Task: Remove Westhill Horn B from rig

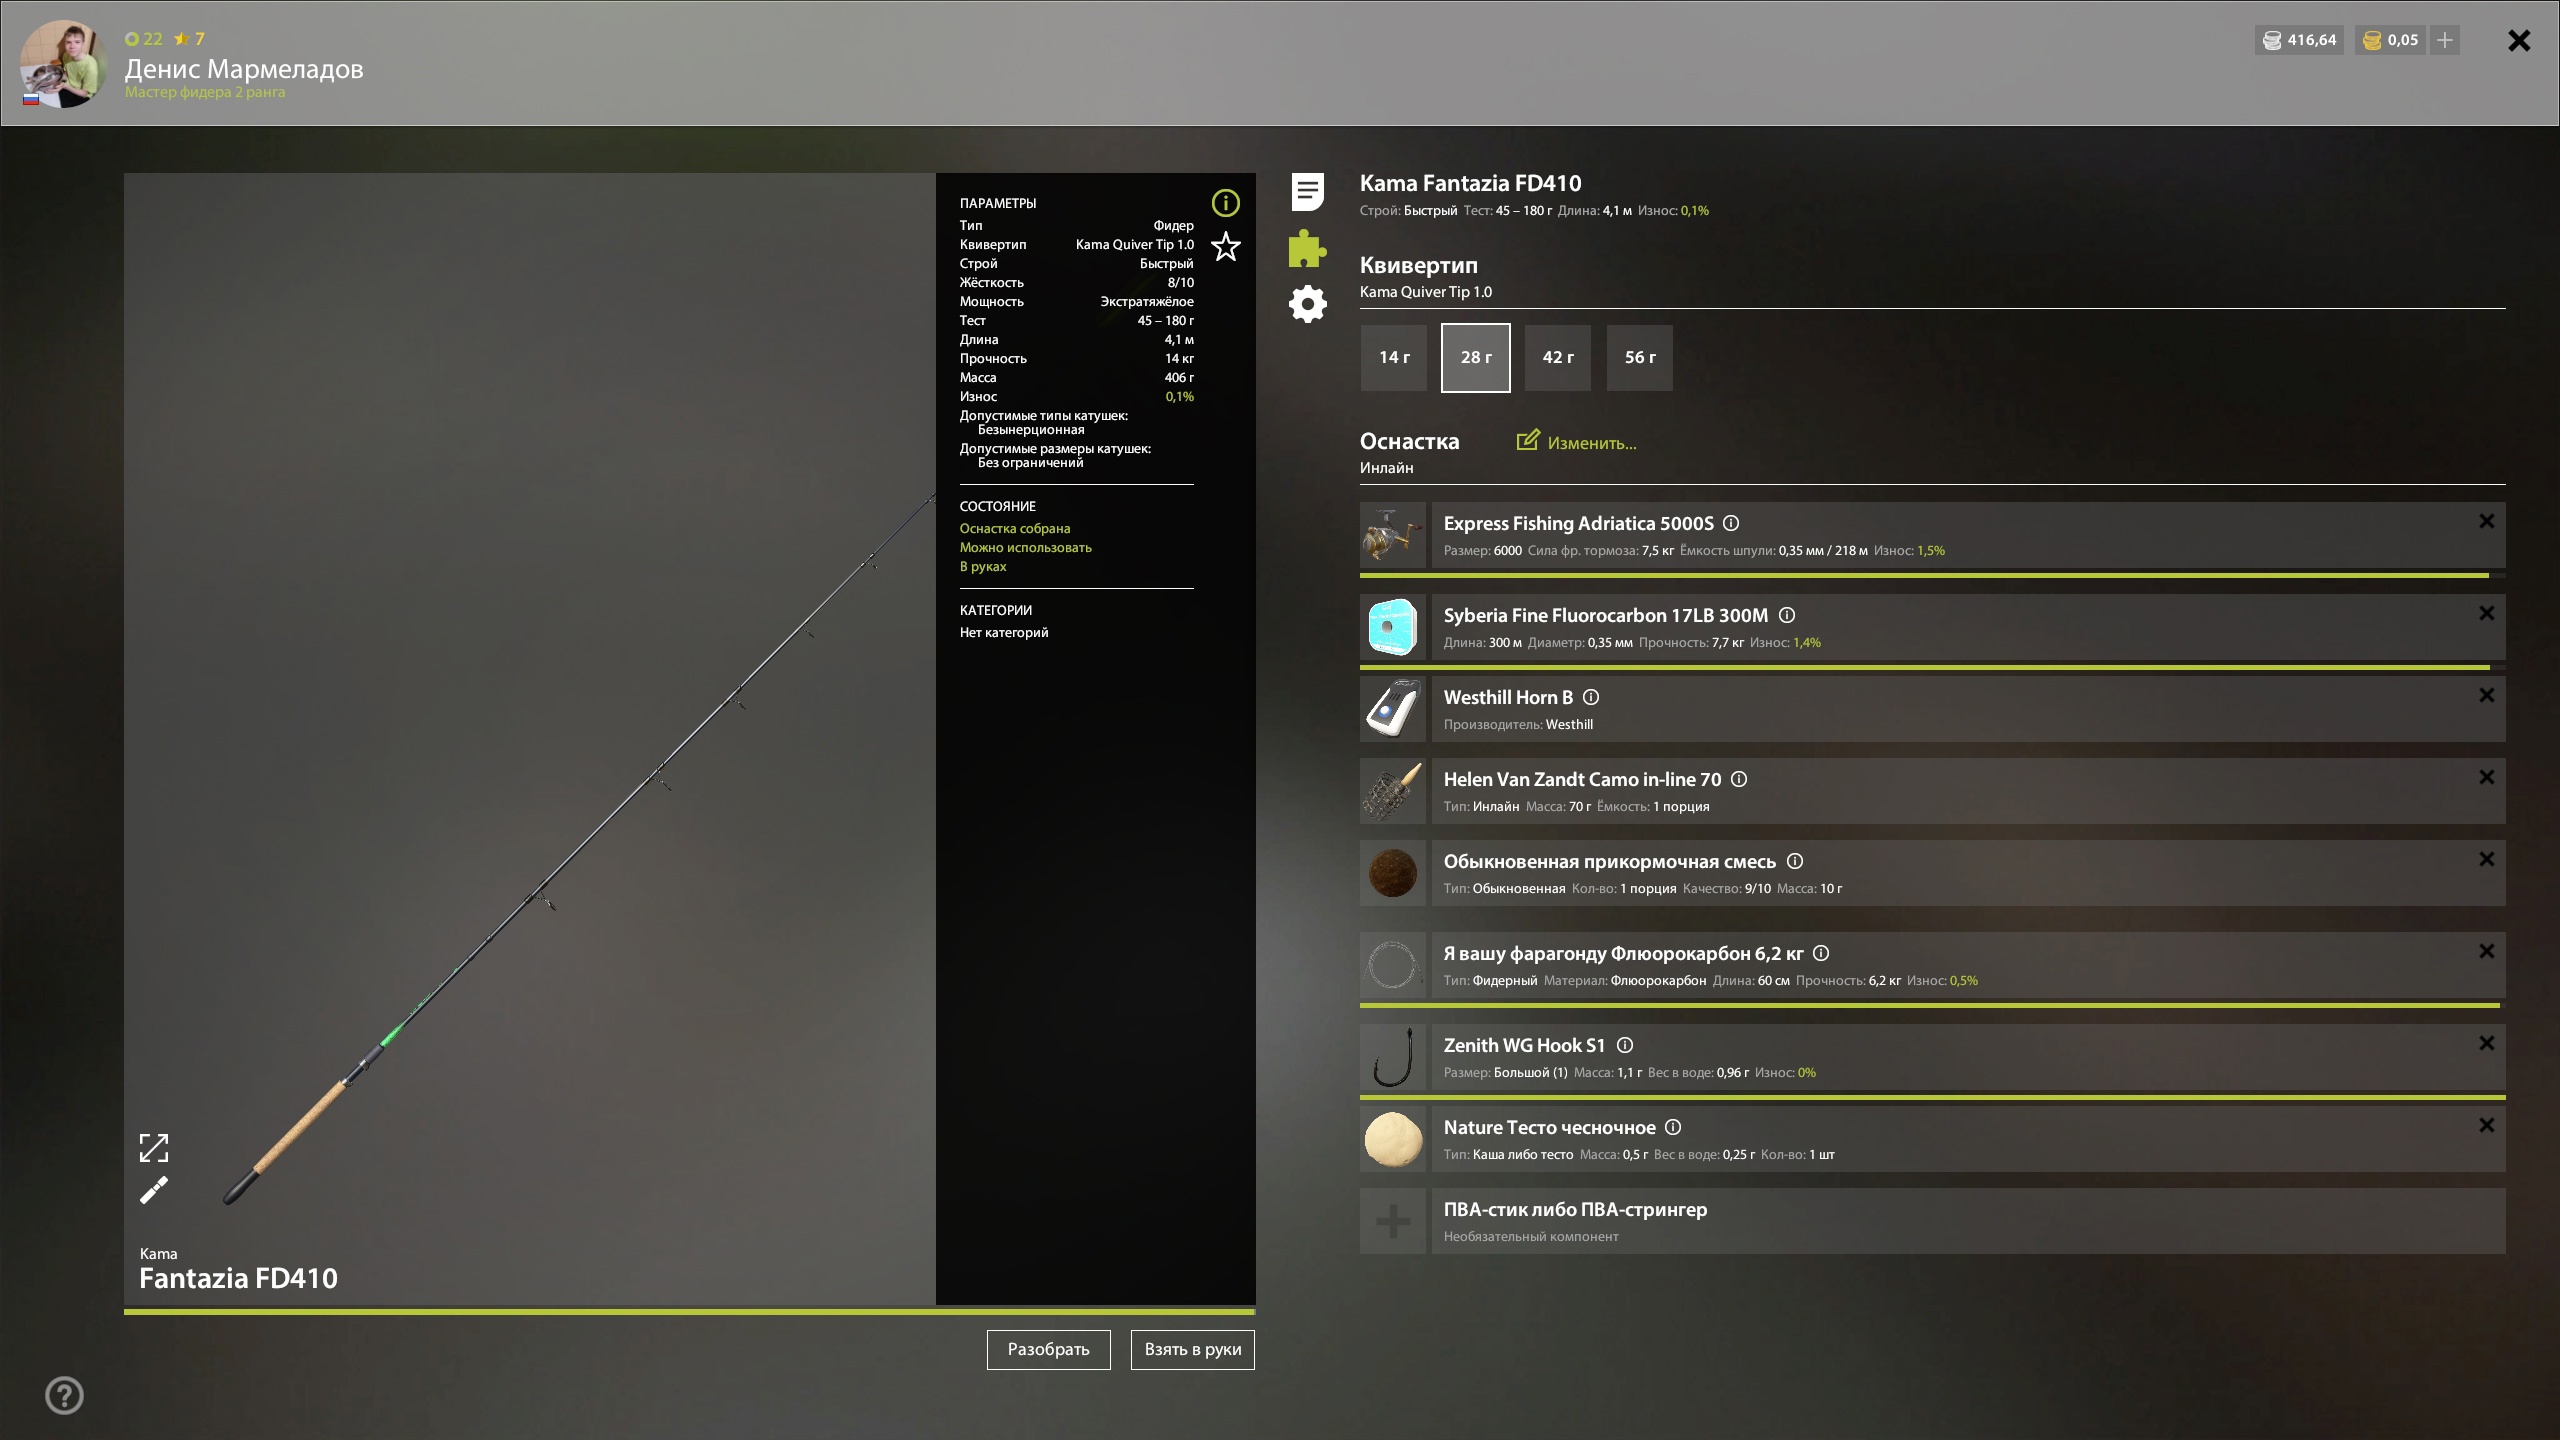Action: tap(2486, 695)
